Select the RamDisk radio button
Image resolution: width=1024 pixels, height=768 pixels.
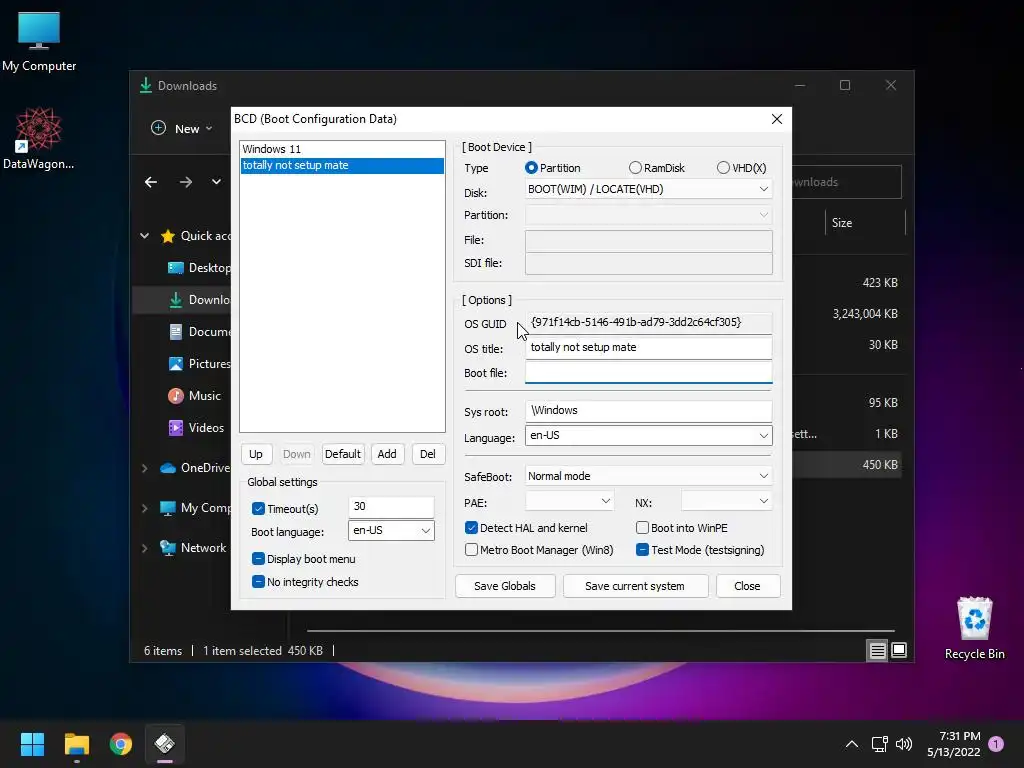635,168
